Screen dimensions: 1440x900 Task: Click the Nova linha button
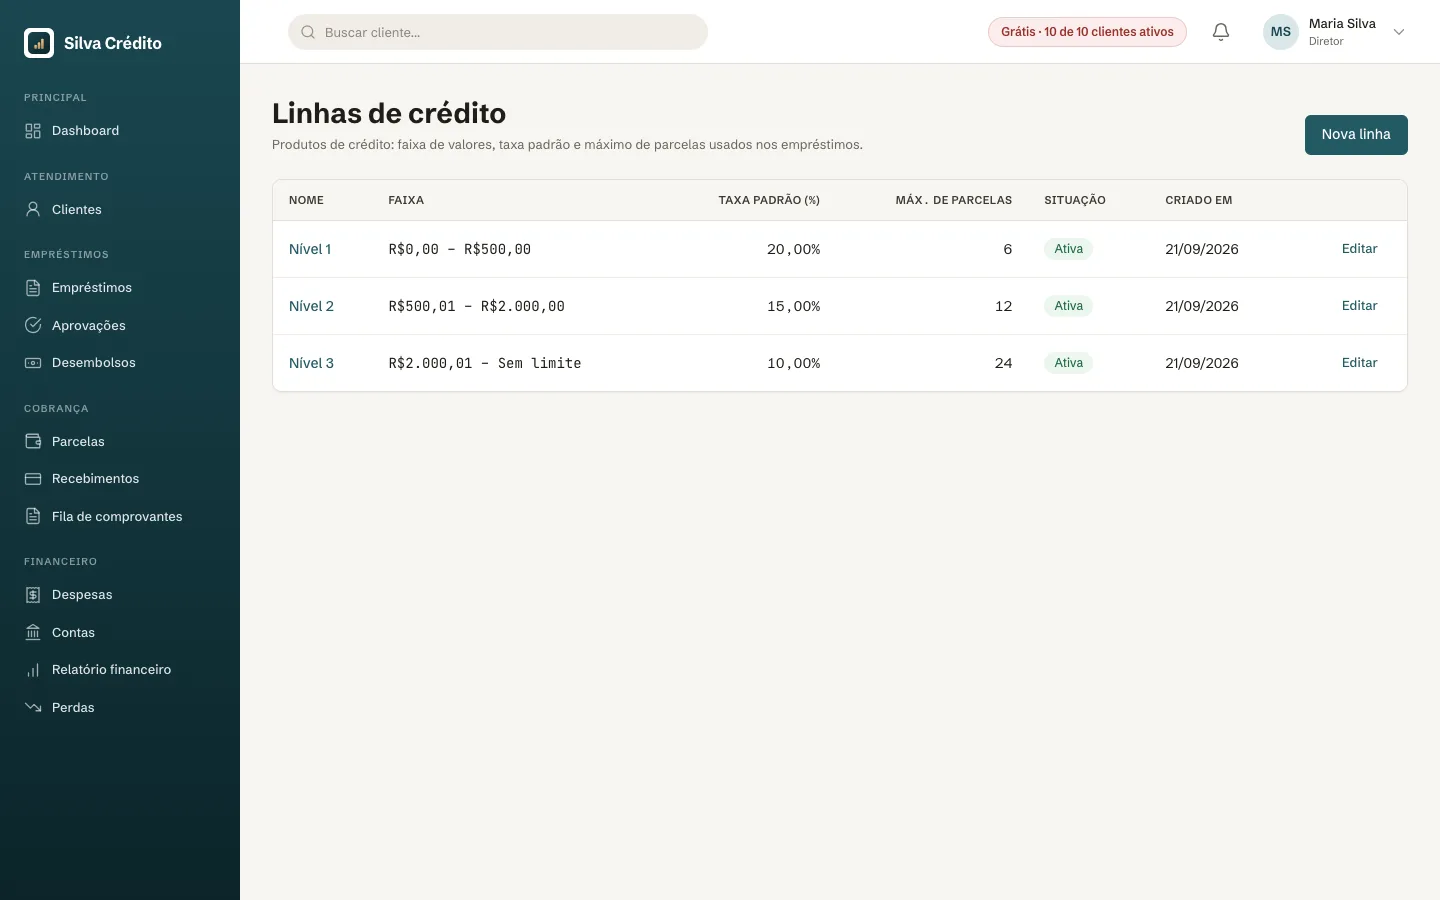[1356, 135]
